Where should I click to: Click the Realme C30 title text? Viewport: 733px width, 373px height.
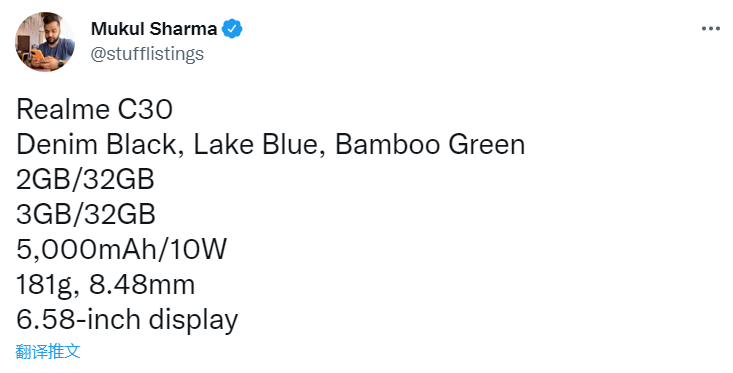coord(94,109)
